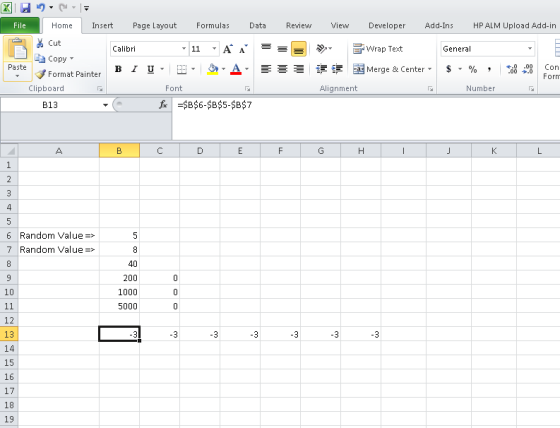Open the Name Box dropdown arrow
560x428 pixels.
click(x=105, y=105)
